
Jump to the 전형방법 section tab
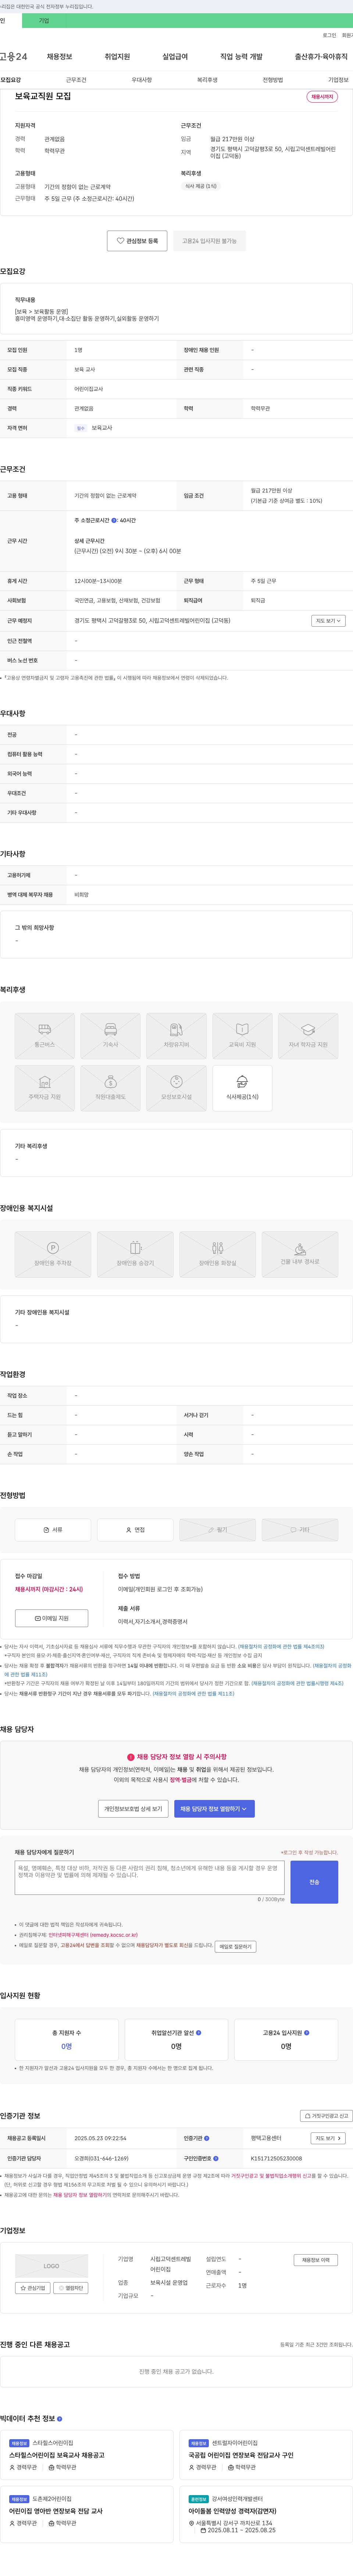point(273,80)
